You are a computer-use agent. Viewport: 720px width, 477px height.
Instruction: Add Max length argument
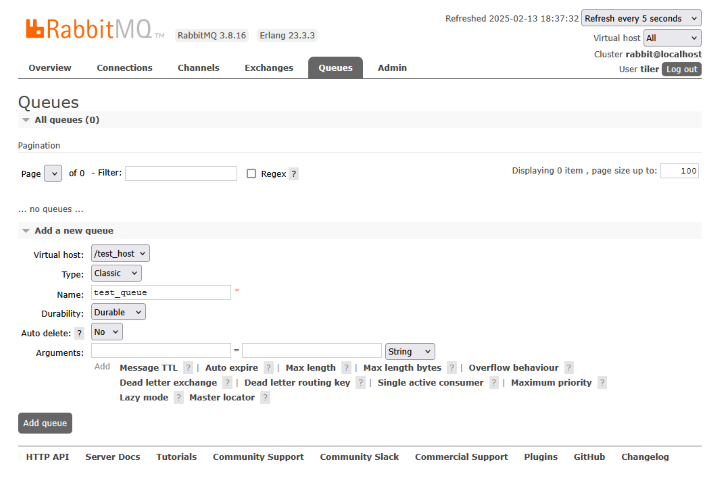[310, 368]
